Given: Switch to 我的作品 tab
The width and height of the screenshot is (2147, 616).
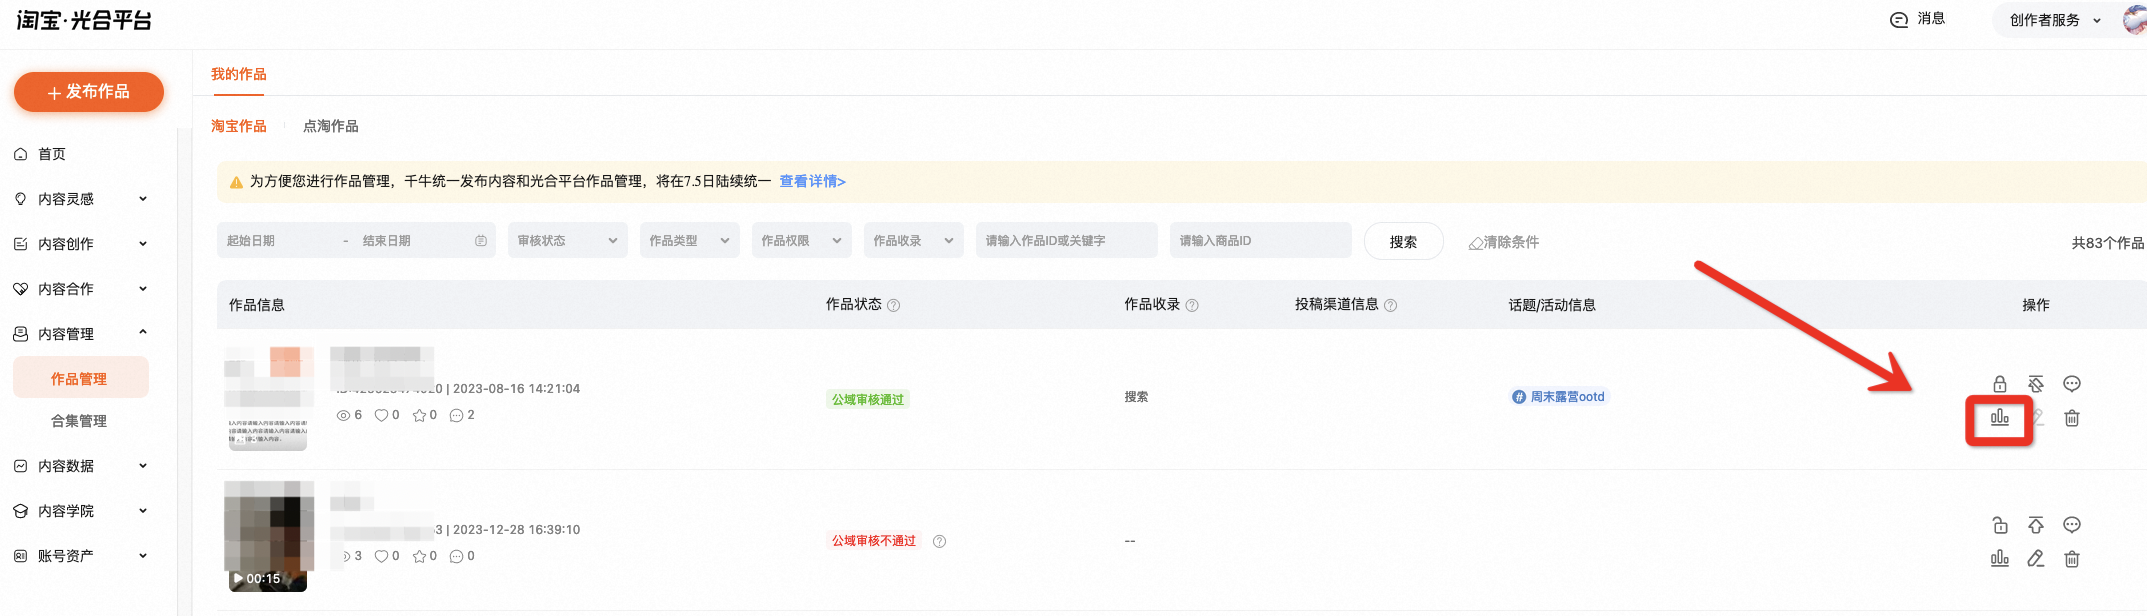Looking at the screenshot, I should tap(238, 74).
